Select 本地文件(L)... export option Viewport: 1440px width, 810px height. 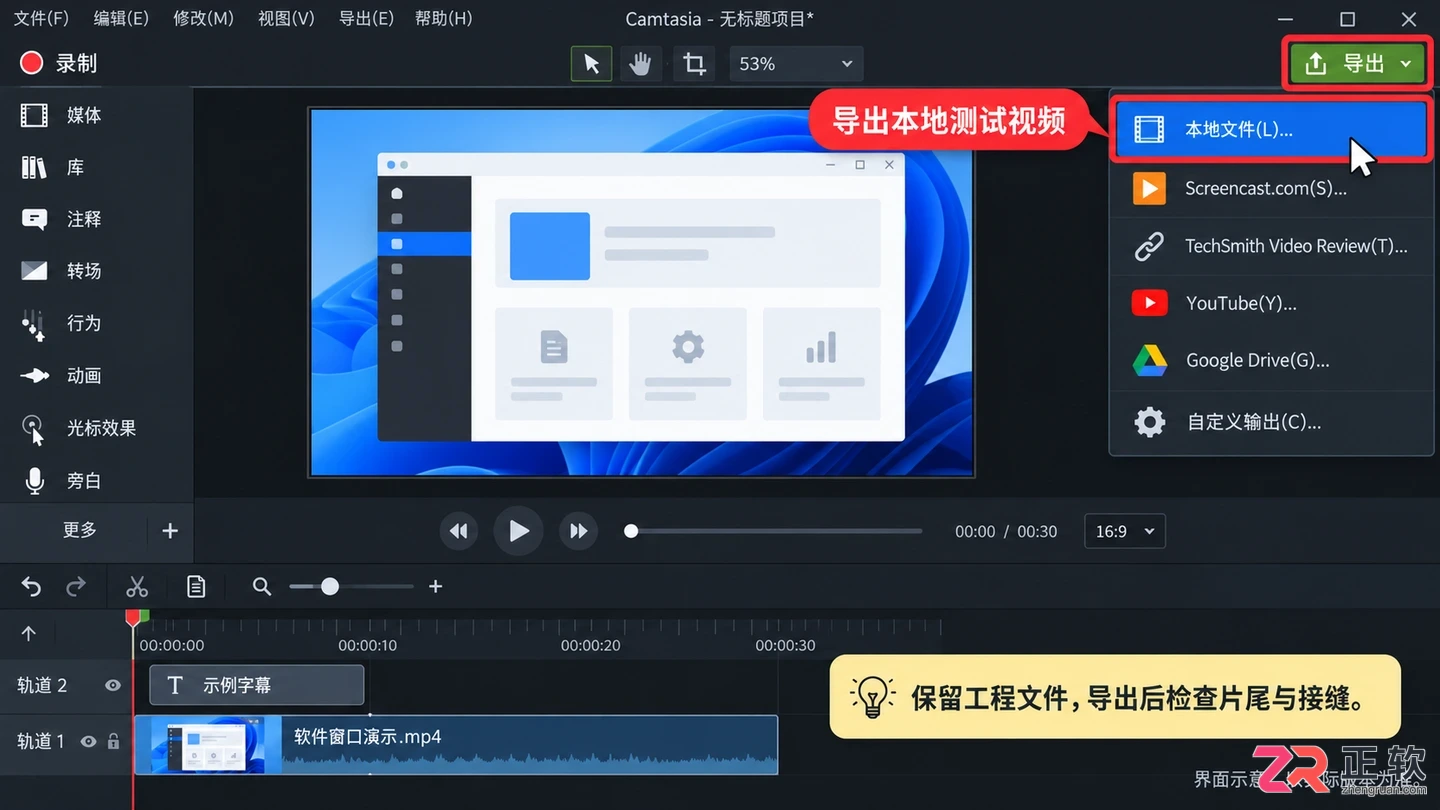(1271, 129)
